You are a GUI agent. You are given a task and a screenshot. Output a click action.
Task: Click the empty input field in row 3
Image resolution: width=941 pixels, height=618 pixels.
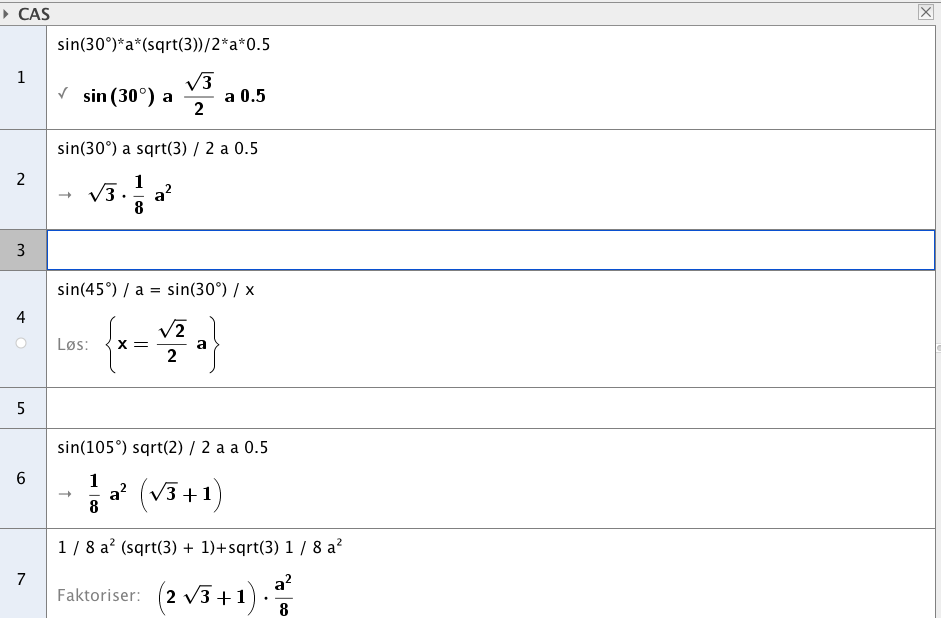pos(491,250)
